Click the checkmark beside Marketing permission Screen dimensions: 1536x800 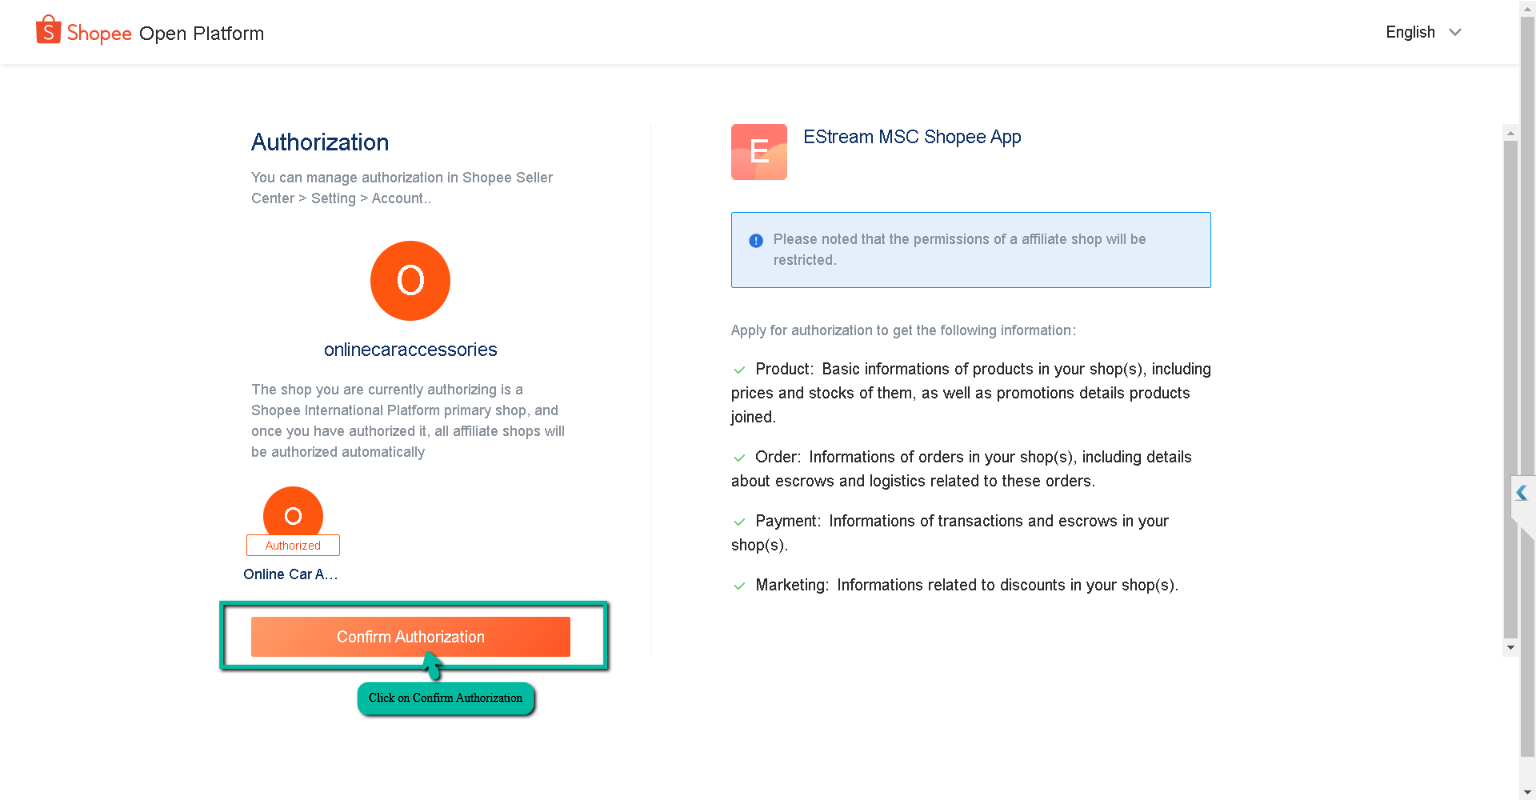(740, 586)
